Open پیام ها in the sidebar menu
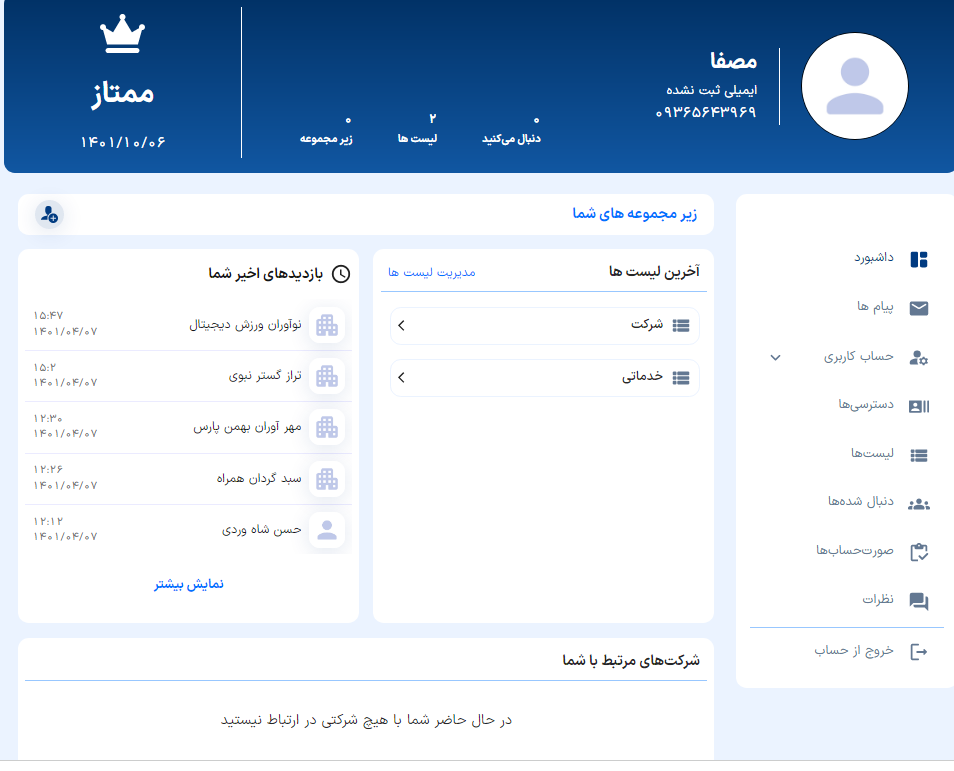Viewport: 954px width, 771px height. 875,307
